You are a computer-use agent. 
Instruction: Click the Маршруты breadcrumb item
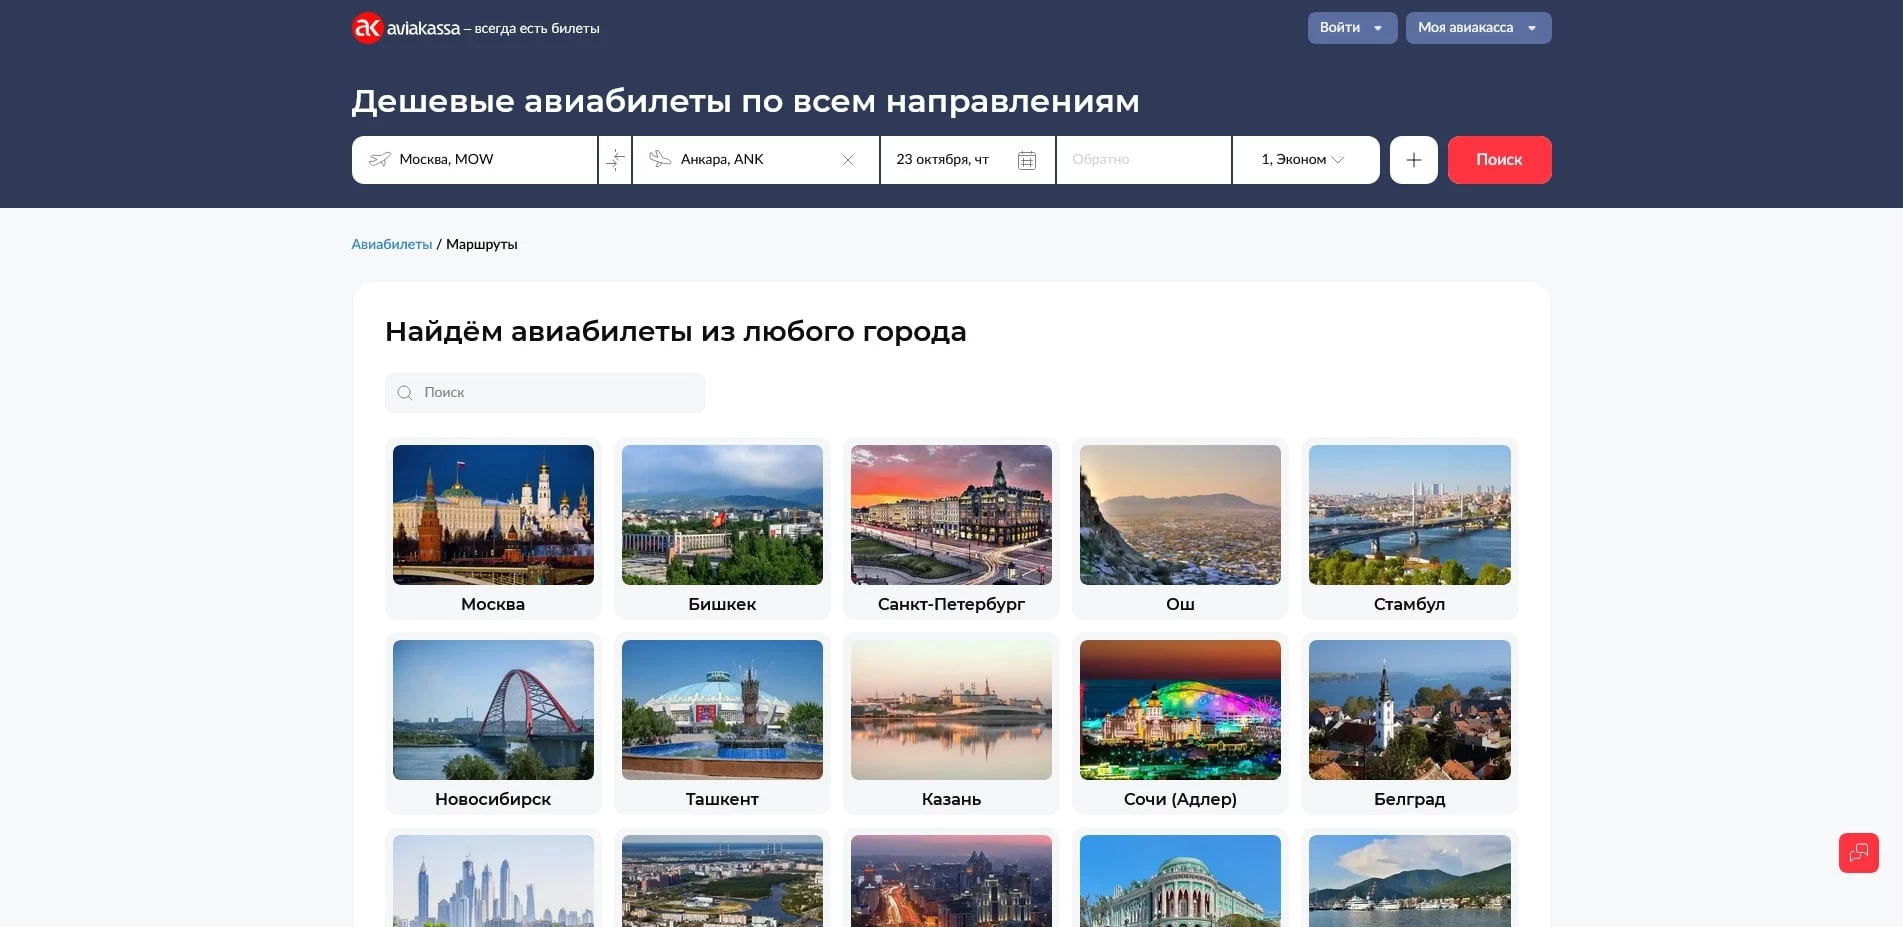[x=481, y=244]
